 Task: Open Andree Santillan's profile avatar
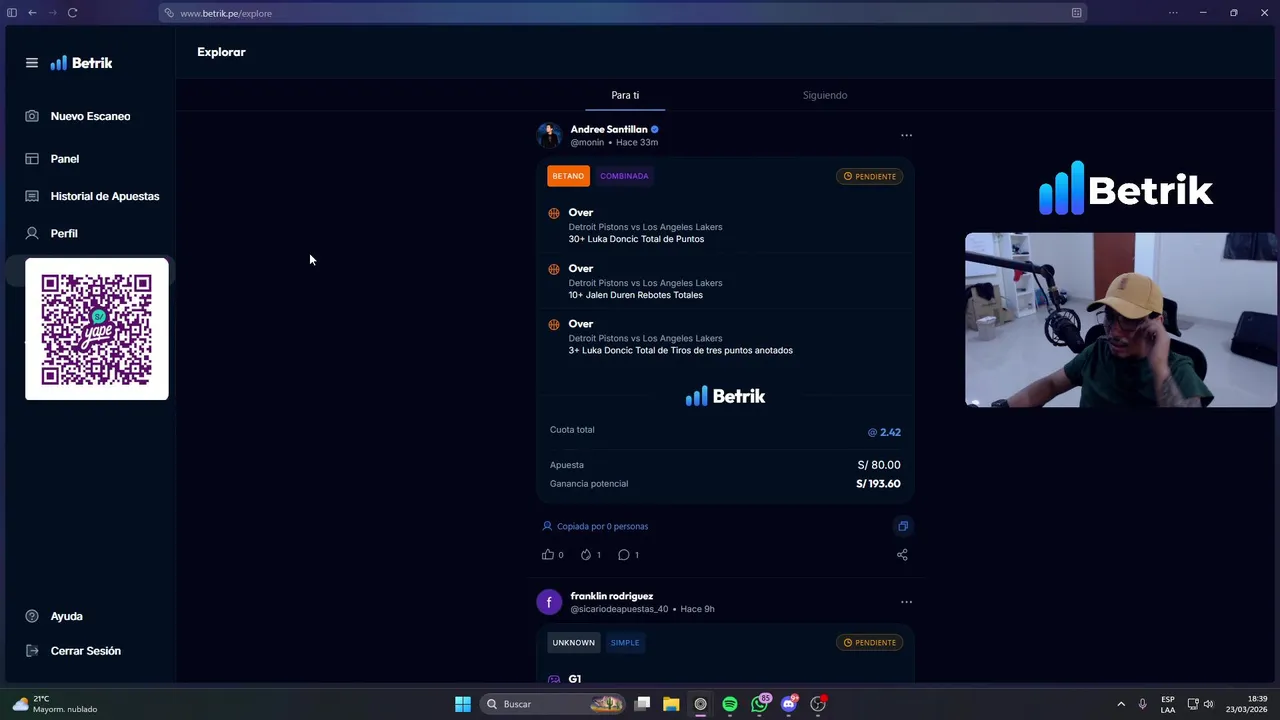click(x=549, y=135)
